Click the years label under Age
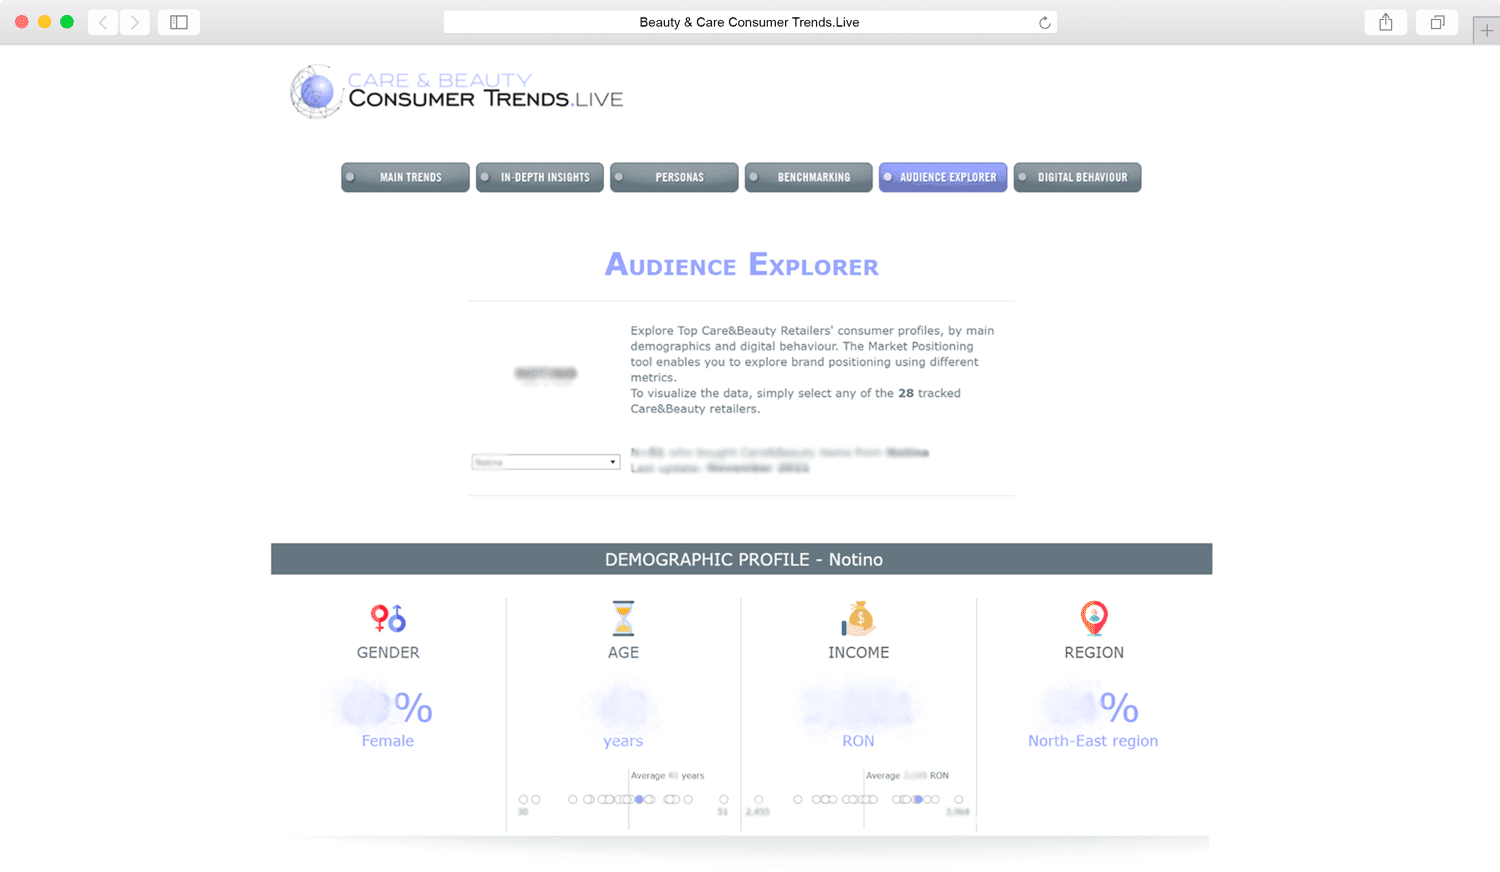Screen dimensions: 1500x872 point(623,741)
